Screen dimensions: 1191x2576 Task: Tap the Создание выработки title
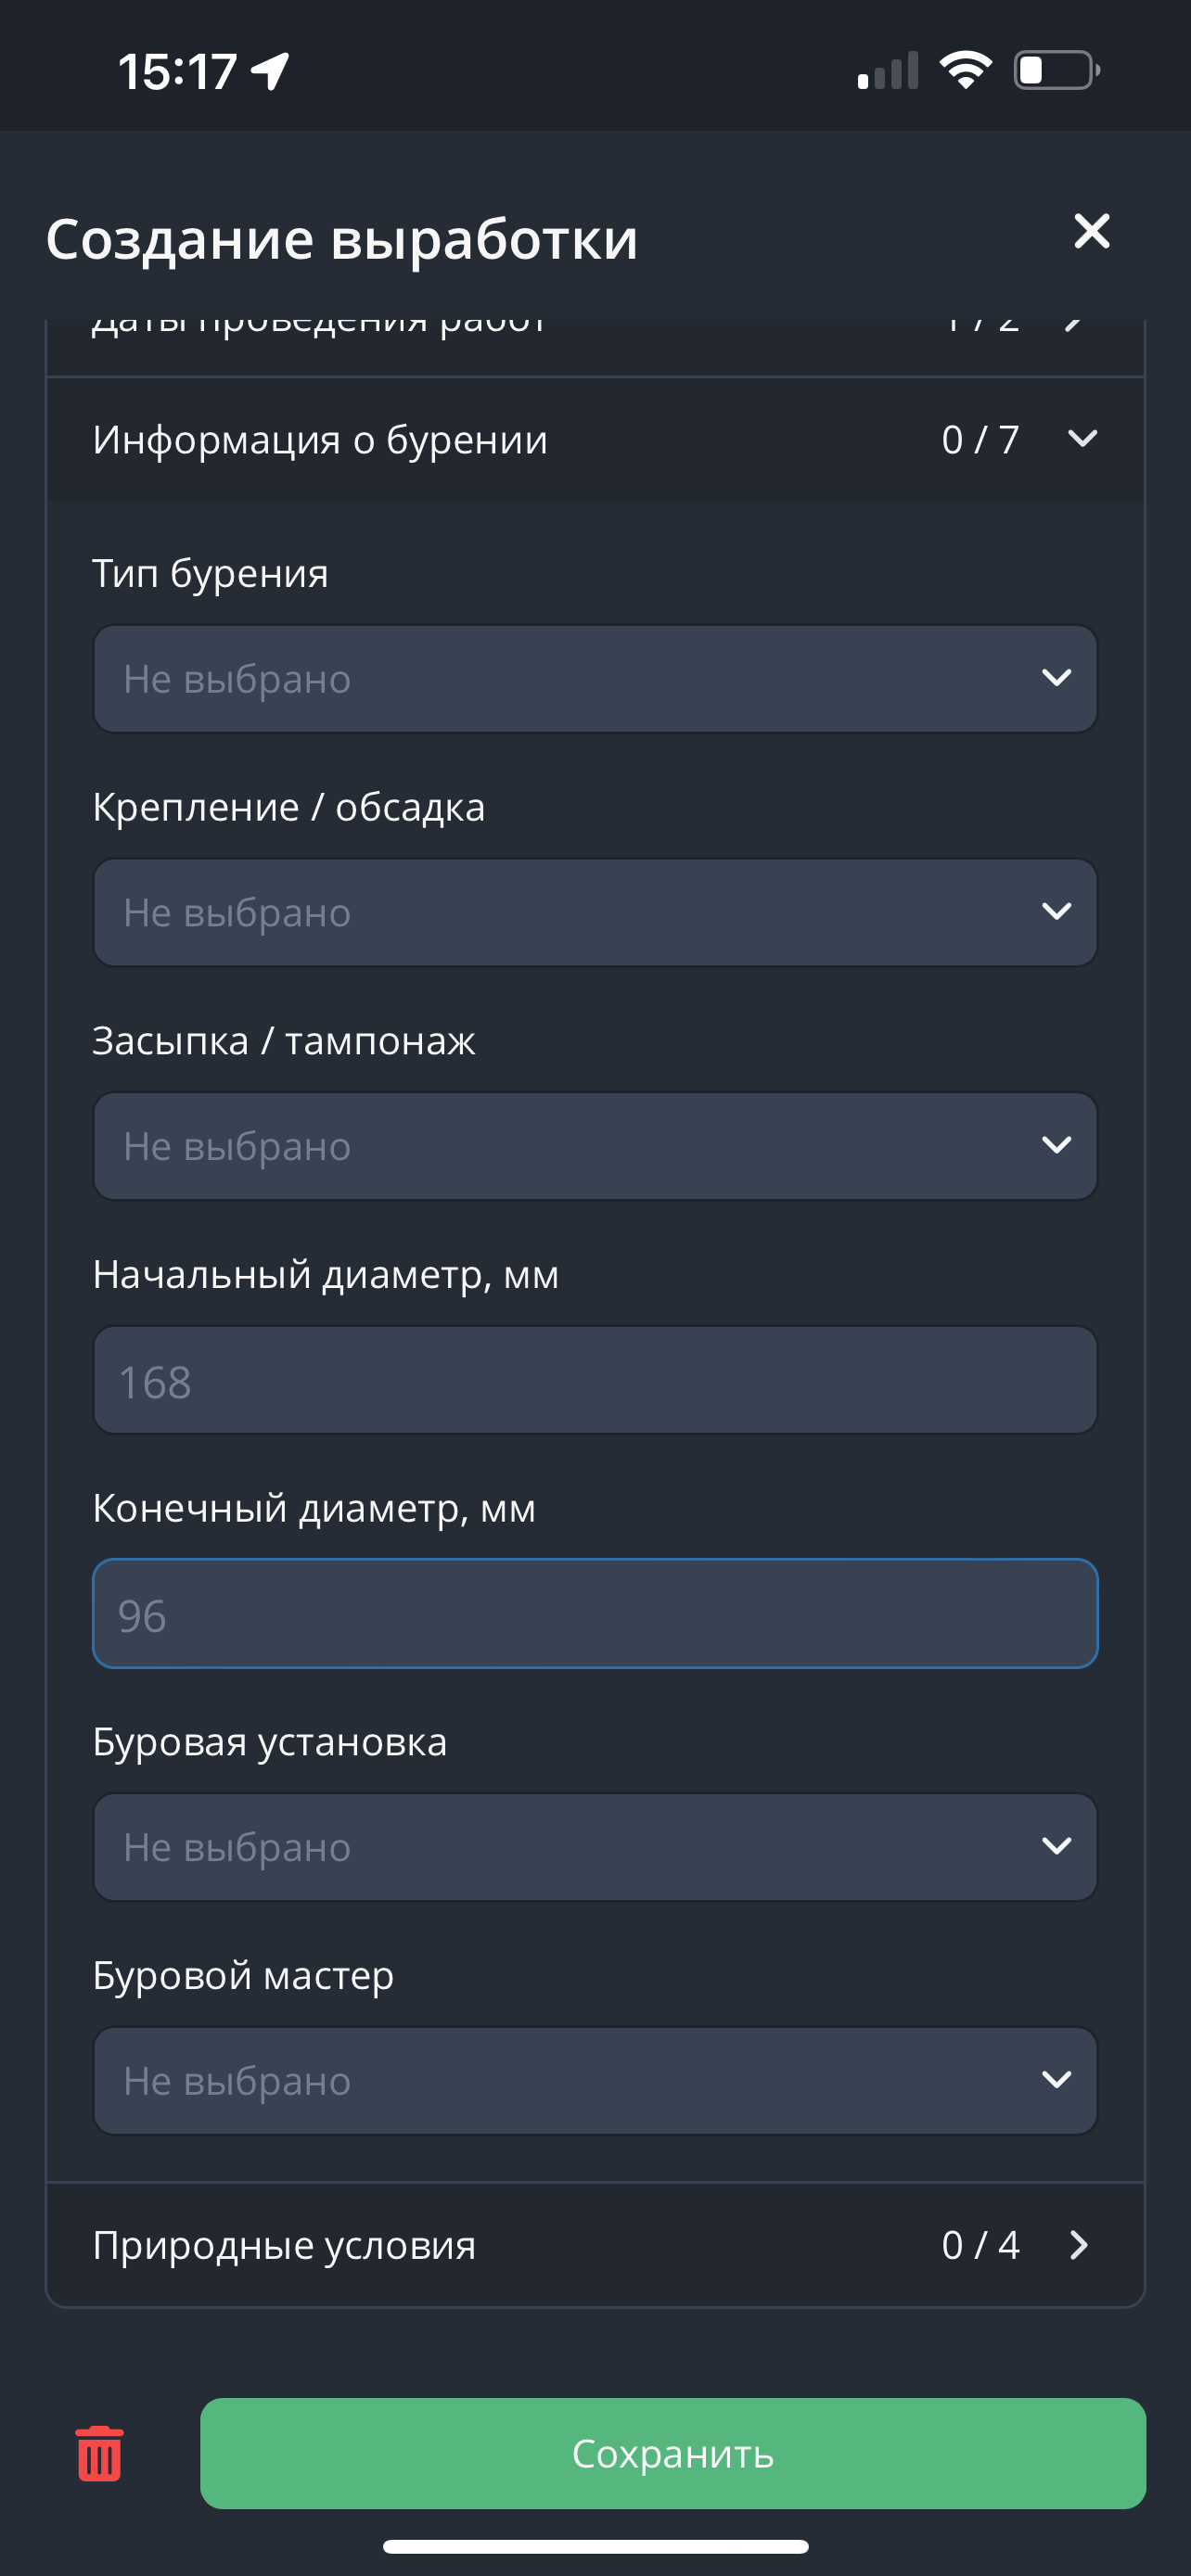pyautogui.click(x=342, y=239)
